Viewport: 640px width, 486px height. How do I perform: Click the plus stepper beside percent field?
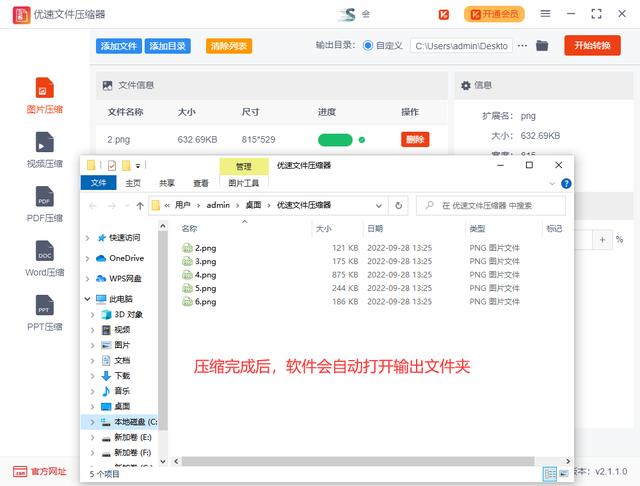point(602,240)
